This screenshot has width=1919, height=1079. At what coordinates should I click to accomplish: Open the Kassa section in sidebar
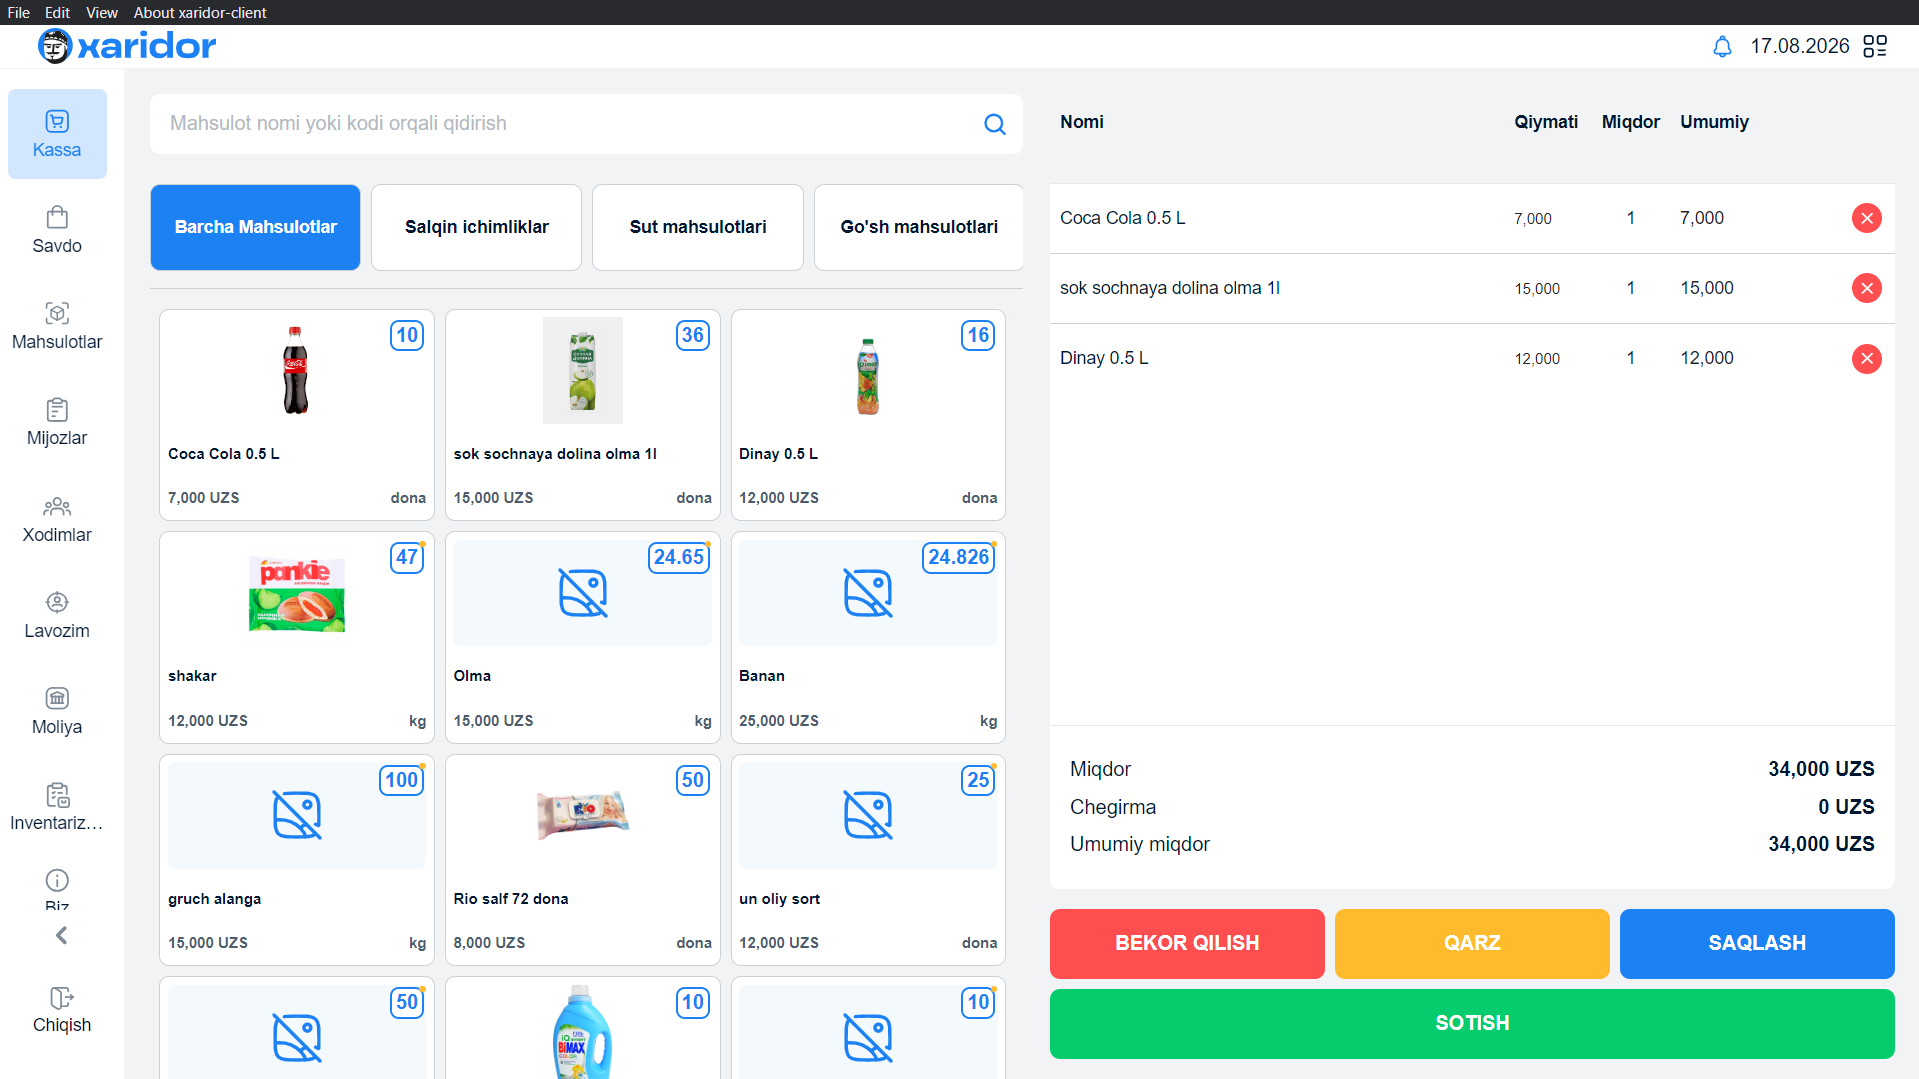57,134
